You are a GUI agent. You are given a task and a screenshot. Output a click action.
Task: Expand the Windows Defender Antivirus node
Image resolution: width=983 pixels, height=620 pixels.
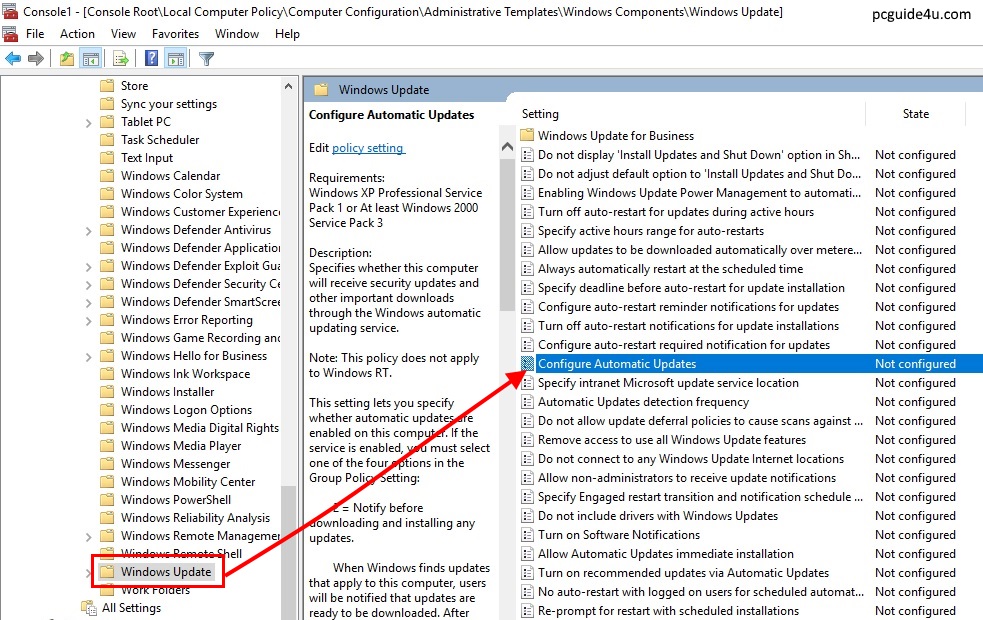pyautogui.click(x=89, y=230)
